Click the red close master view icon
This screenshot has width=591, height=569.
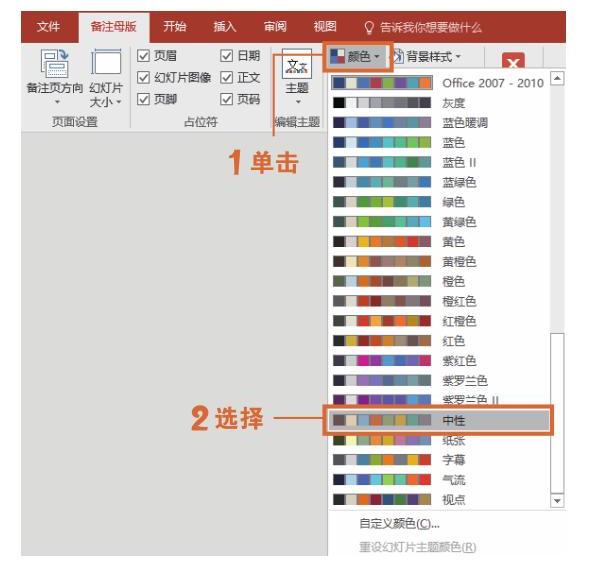(x=513, y=61)
